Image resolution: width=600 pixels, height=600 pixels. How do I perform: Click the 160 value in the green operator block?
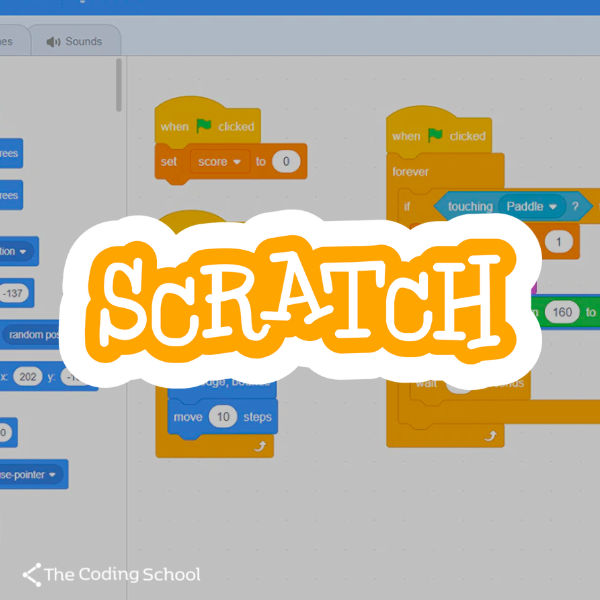[562, 312]
